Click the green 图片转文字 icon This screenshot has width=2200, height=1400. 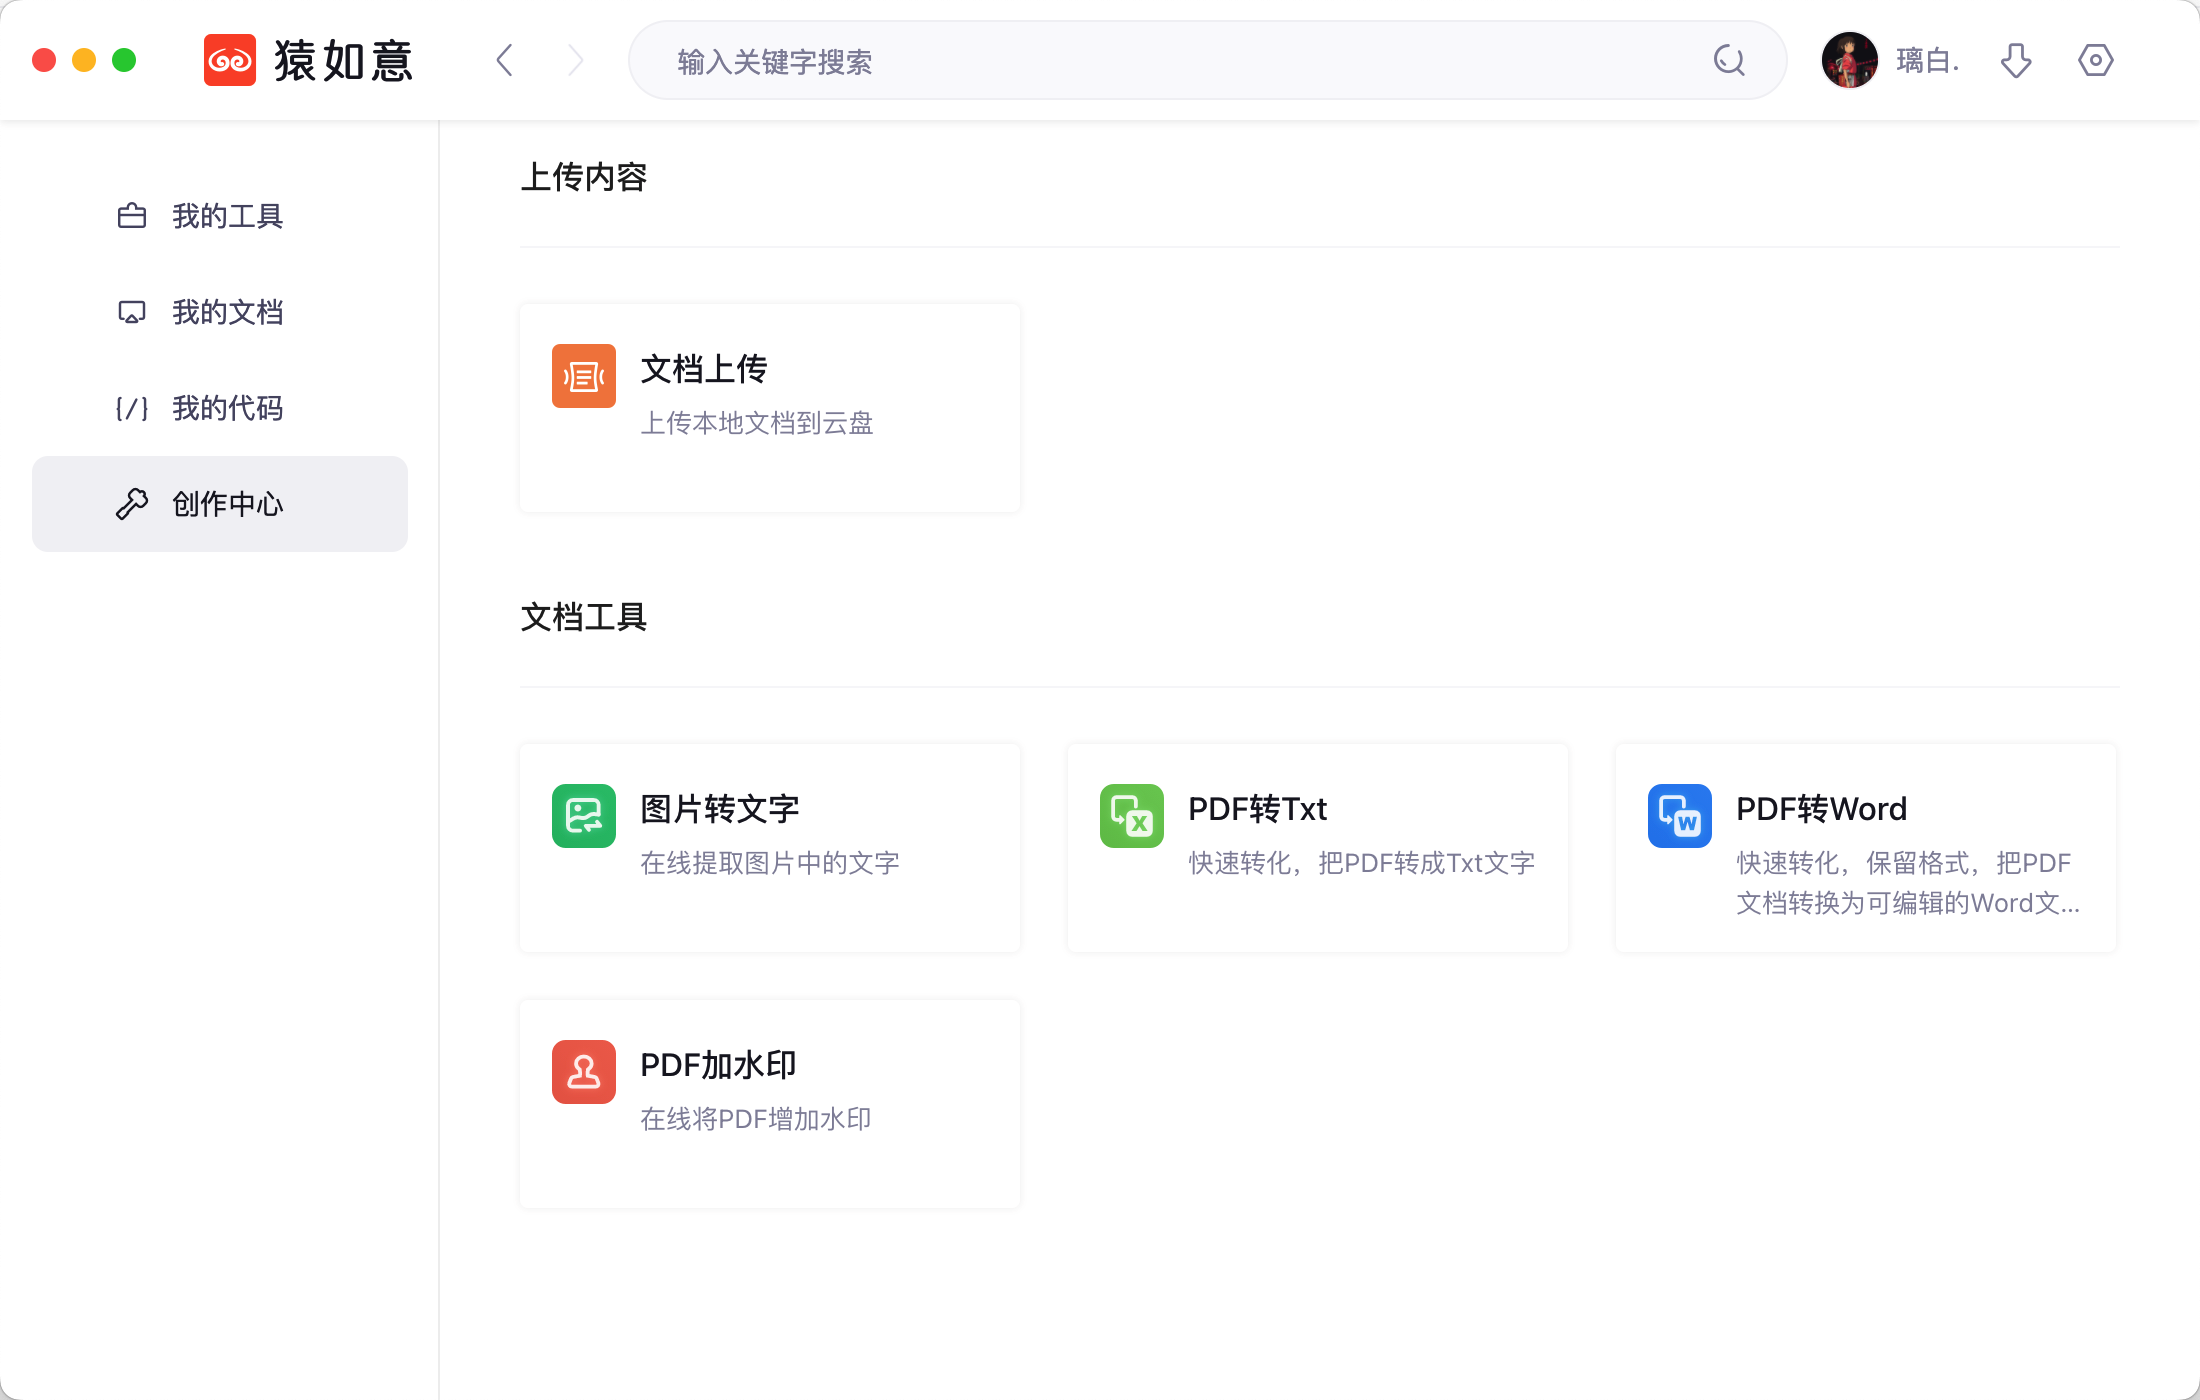[584, 816]
